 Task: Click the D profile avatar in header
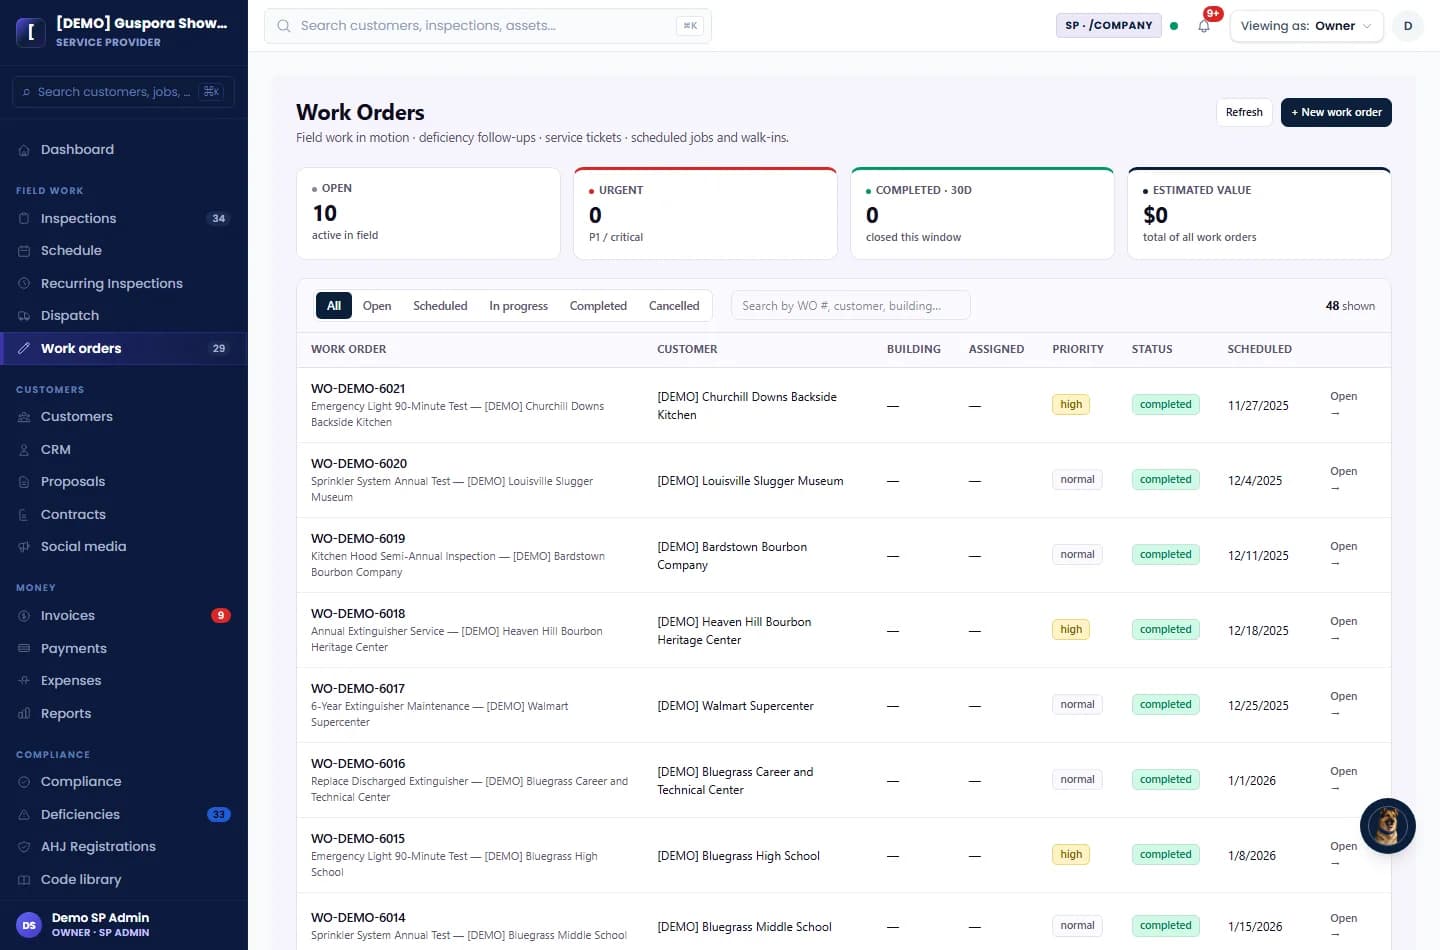click(x=1407, y=26)
